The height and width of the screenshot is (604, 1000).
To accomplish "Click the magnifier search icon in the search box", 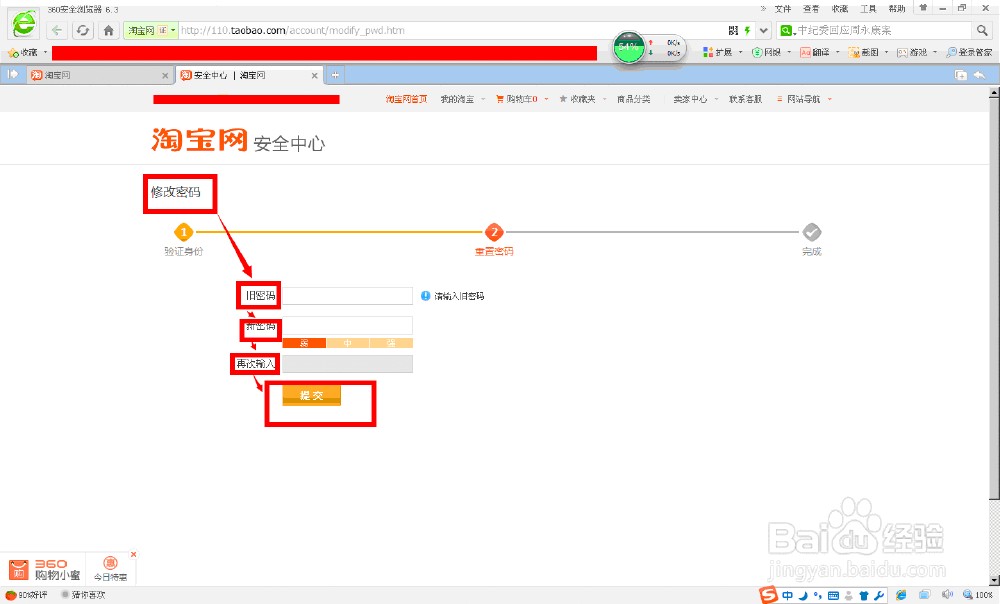I will pos(982,30).
